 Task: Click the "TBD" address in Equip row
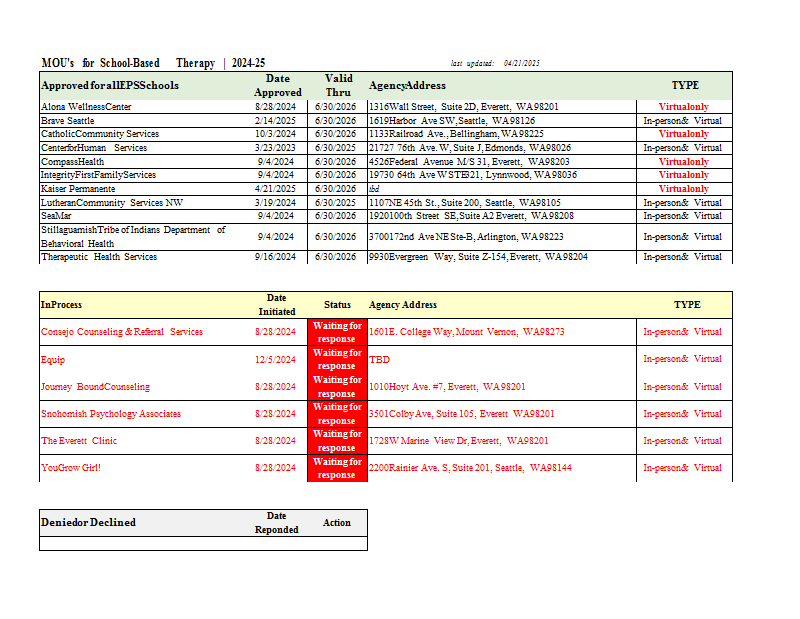click(380, 359)
